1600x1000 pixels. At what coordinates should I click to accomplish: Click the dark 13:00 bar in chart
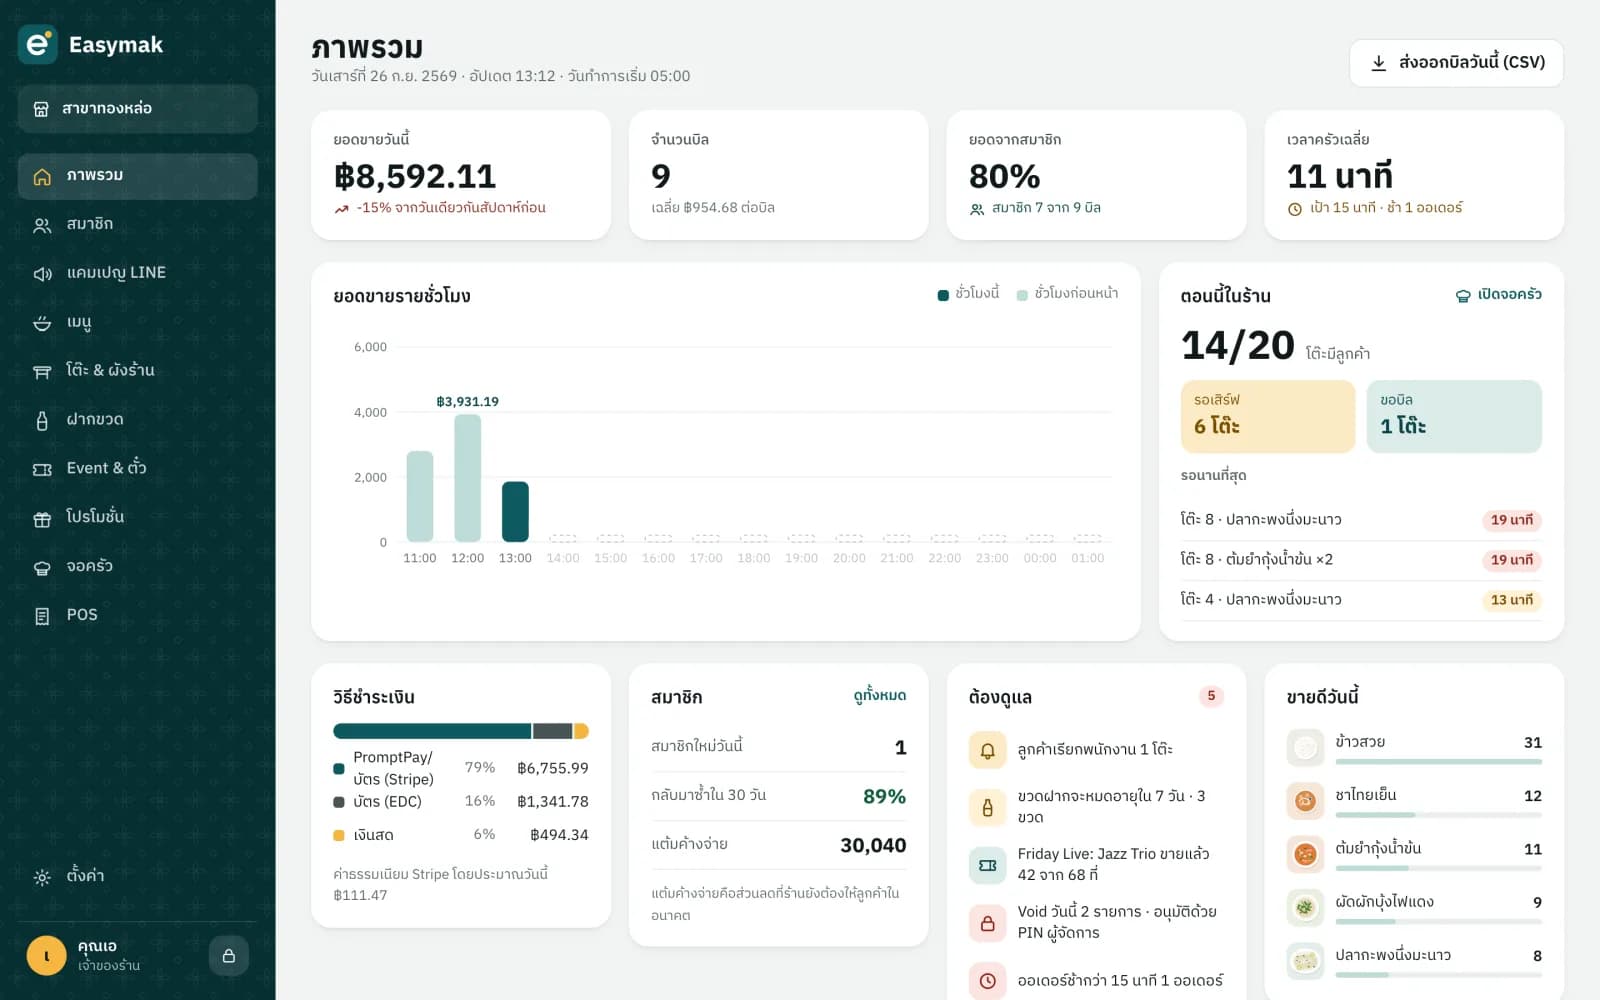tap(515, 512)
